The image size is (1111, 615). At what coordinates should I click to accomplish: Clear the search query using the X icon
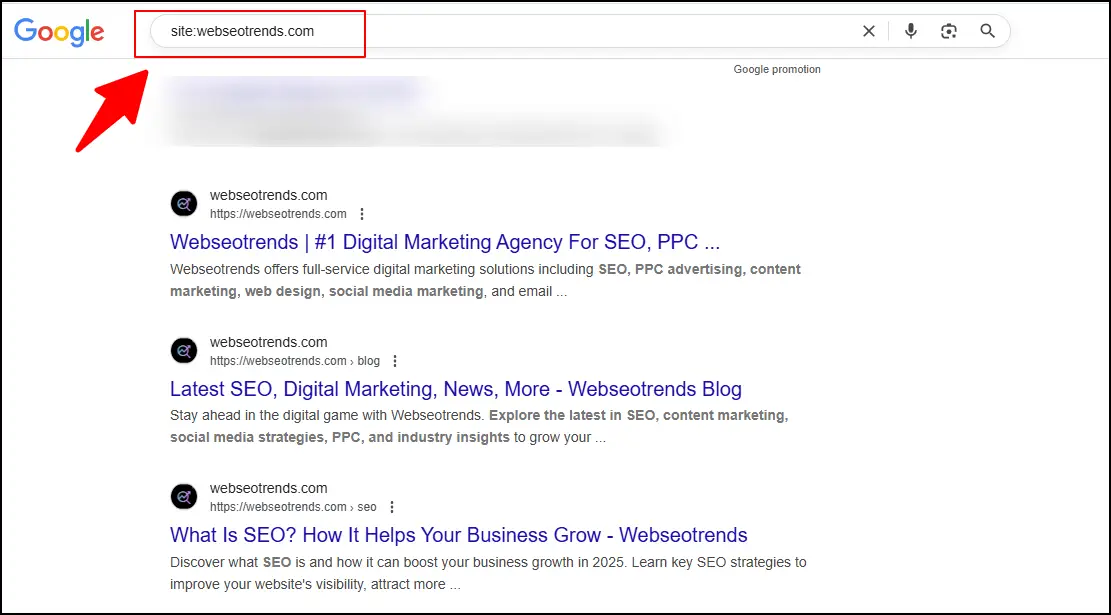(869, 31)
